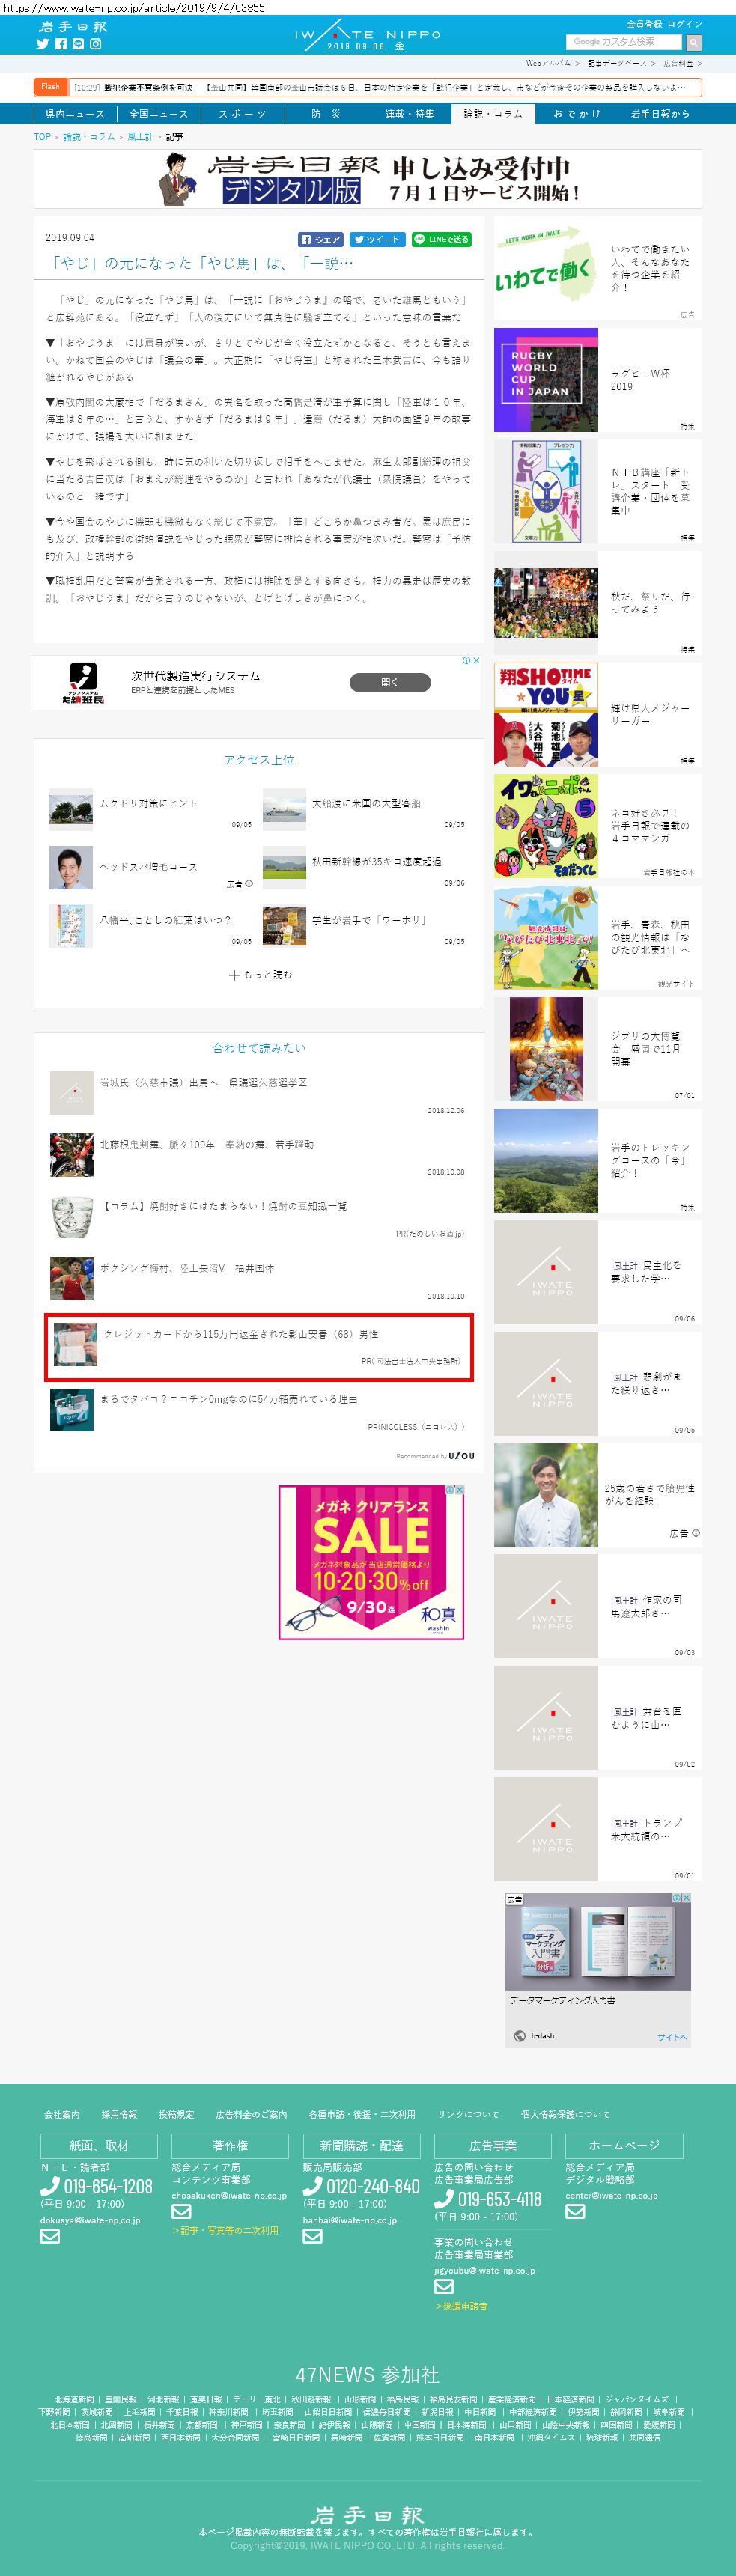This screenshot has width=736, height=2576.
Task: Open the 論説・コラム breadcrumb link
Action: point(89,137)
